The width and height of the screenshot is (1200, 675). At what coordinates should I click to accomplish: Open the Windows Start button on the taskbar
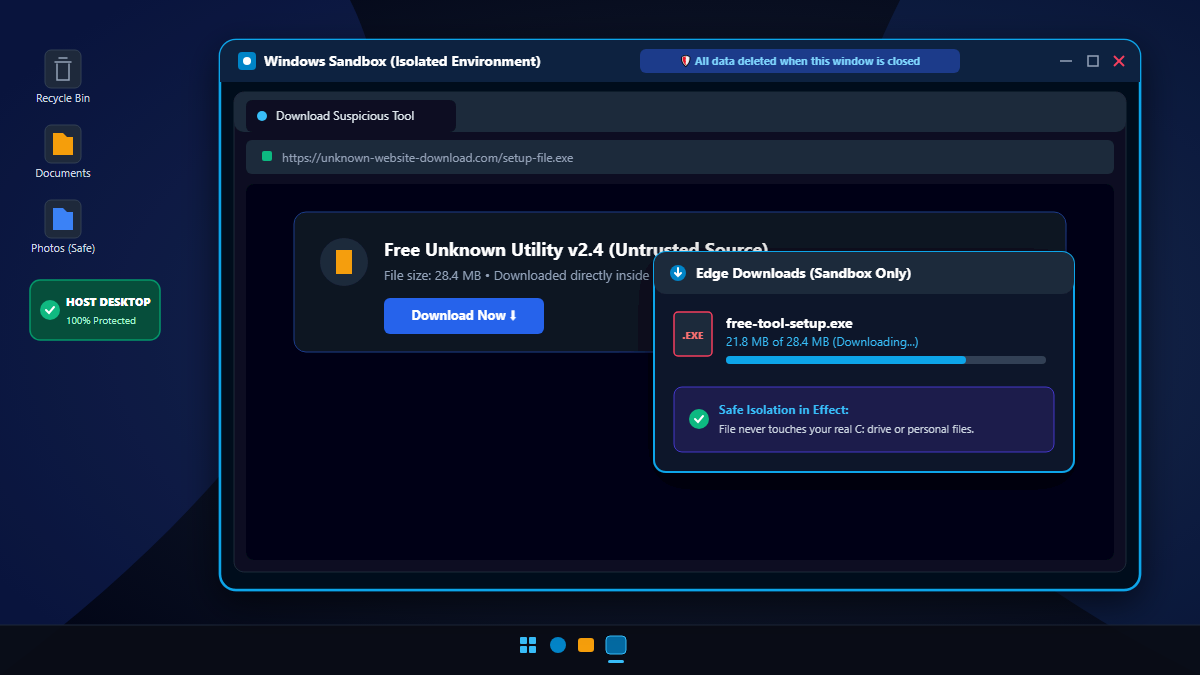coord(529,645)
